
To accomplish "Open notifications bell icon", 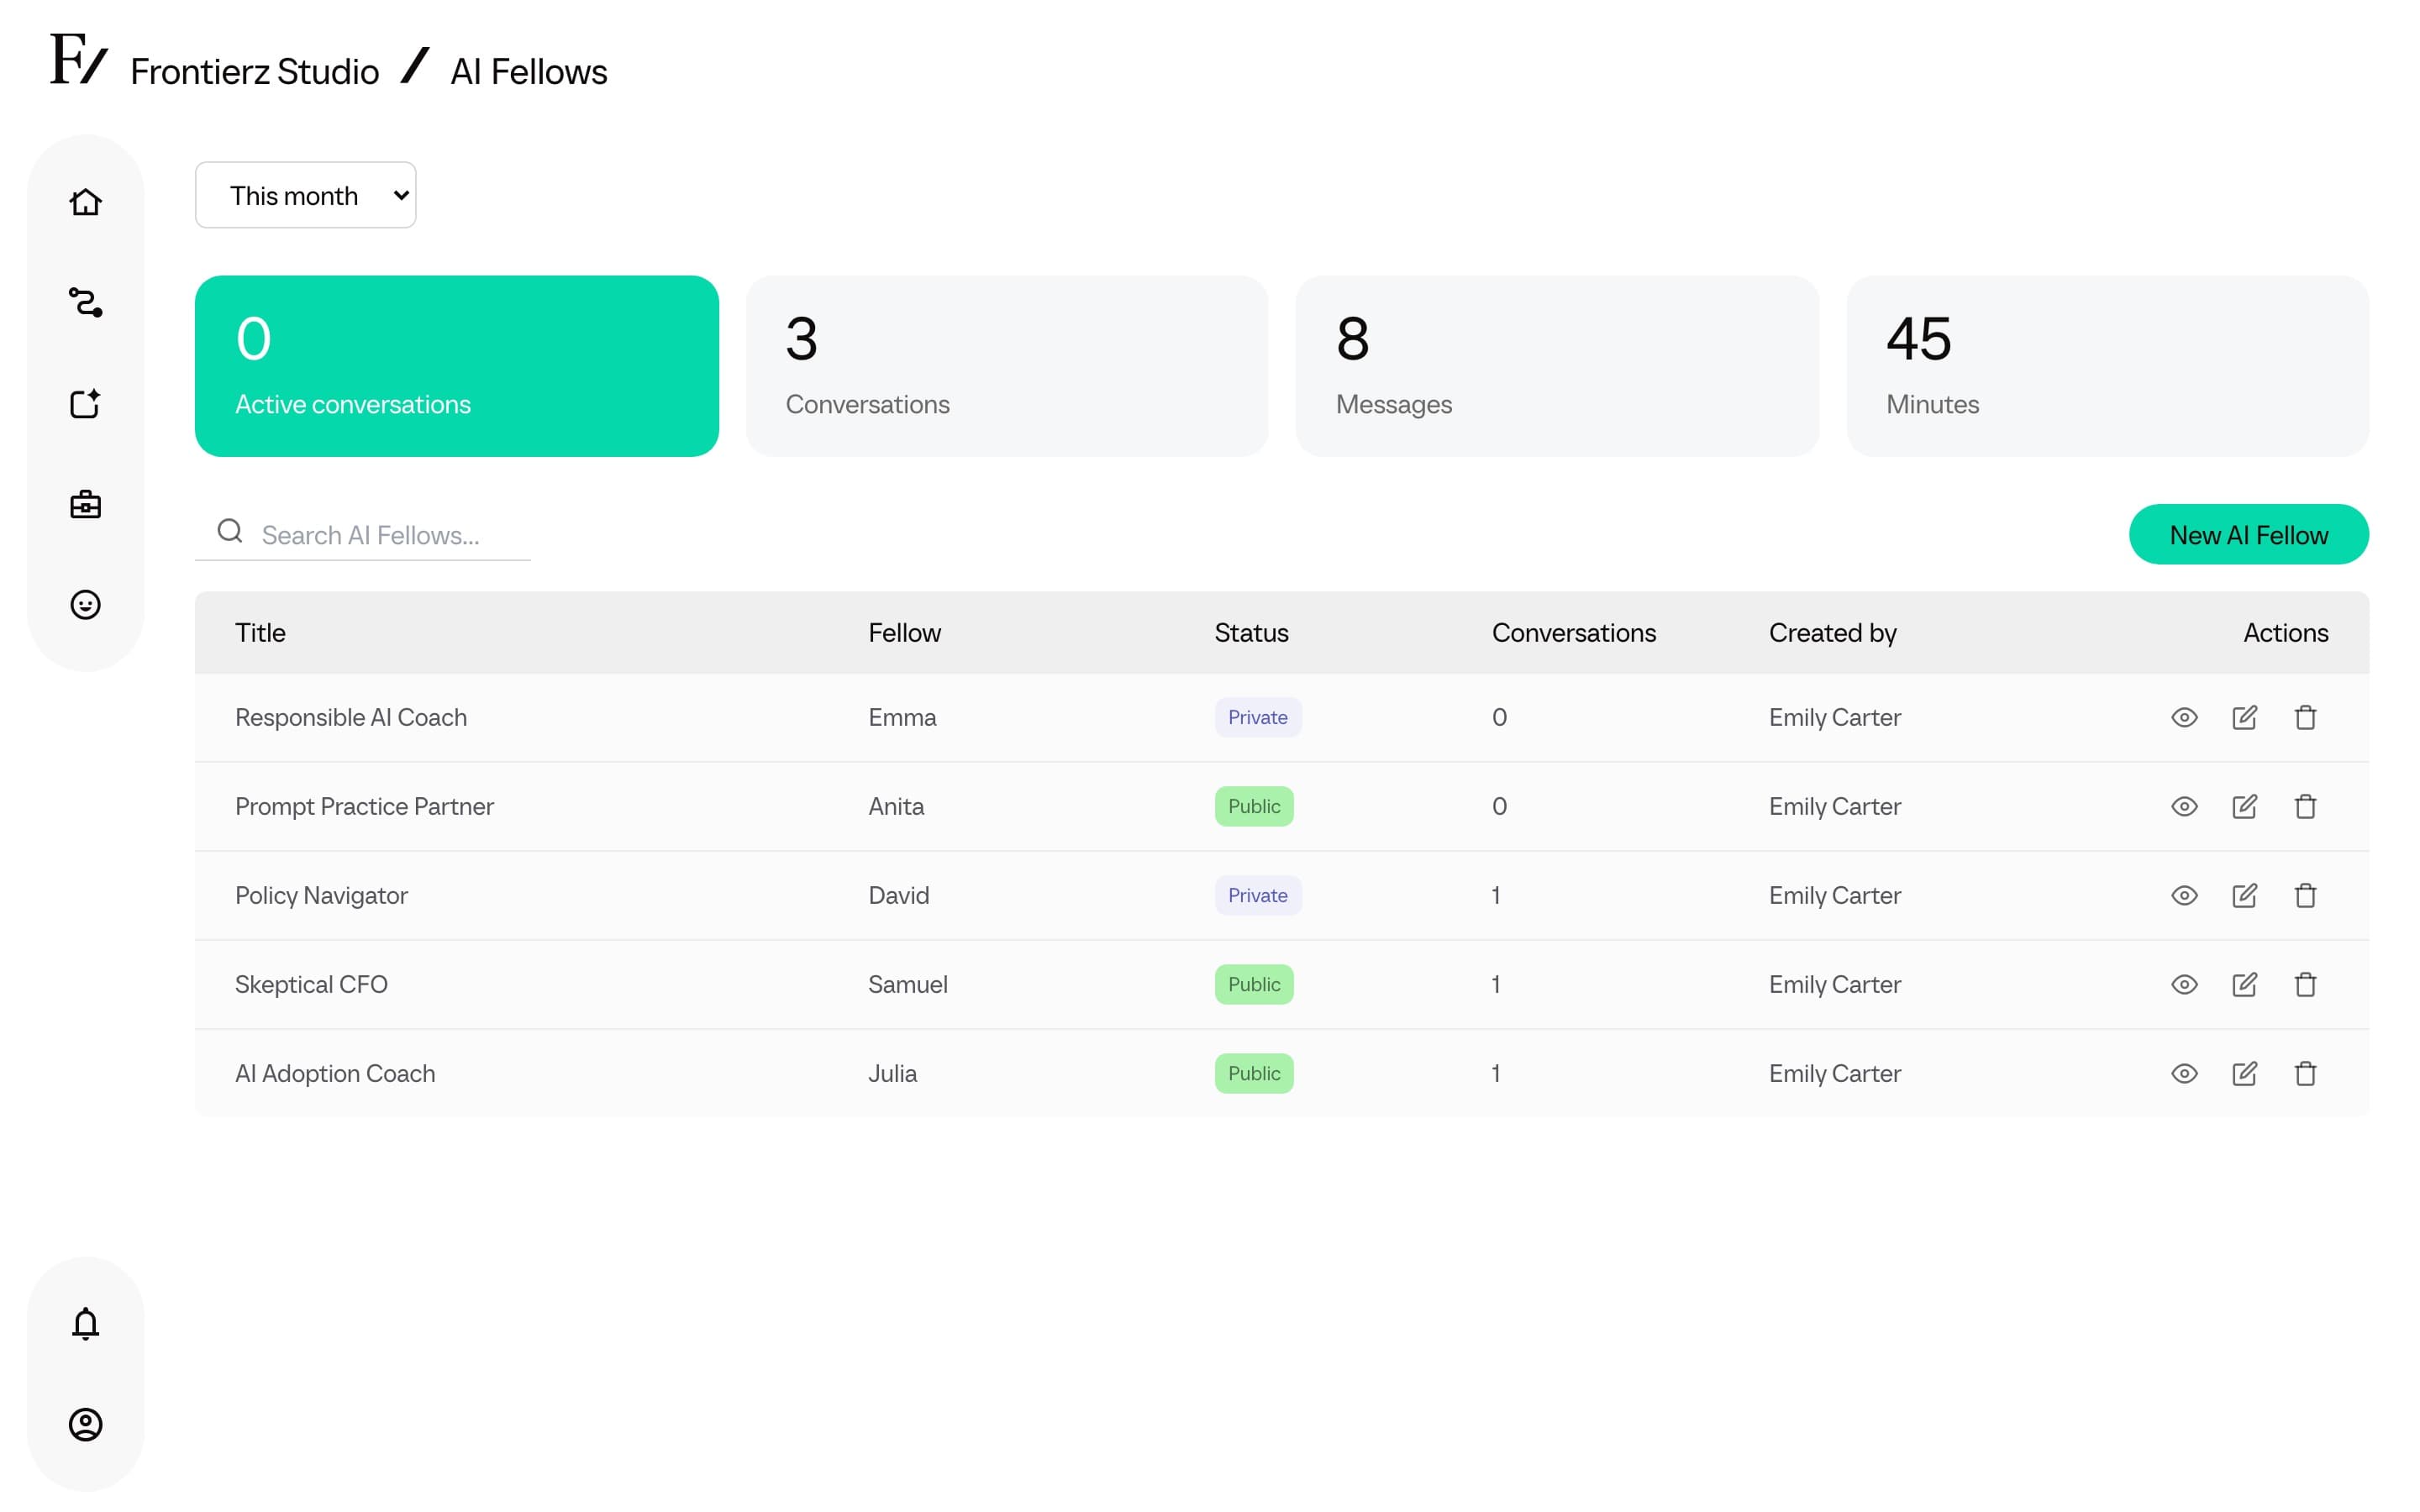I will (x=85, y=1323).
